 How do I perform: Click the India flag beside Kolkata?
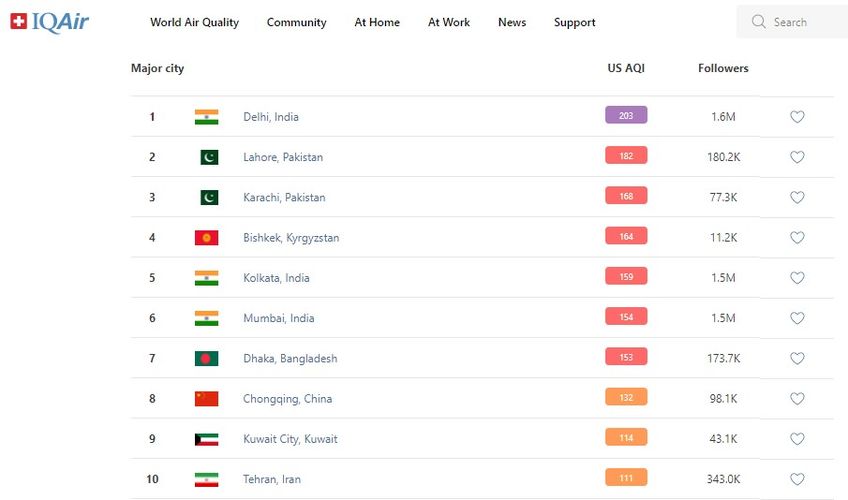click(206, 278)
